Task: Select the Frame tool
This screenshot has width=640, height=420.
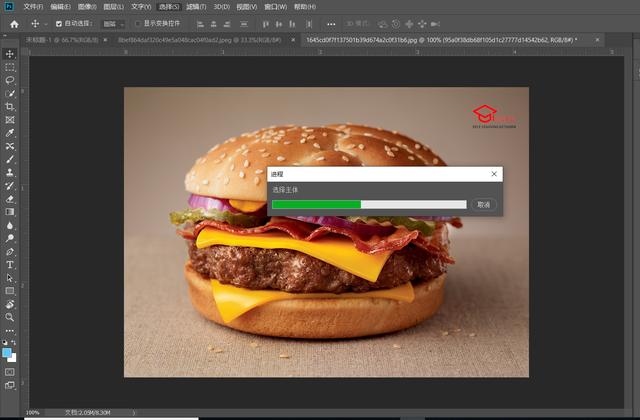Action: pyautogui.click(x=10, y=120)
